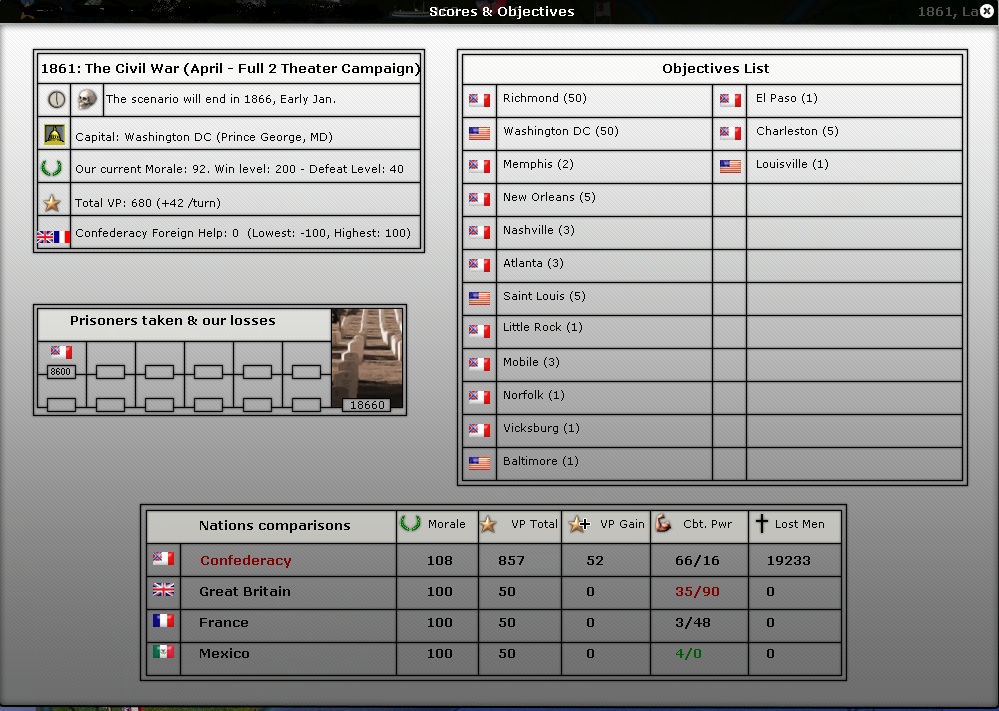
Task: Click the Lost Men cross icon
Action: [761, 524]
